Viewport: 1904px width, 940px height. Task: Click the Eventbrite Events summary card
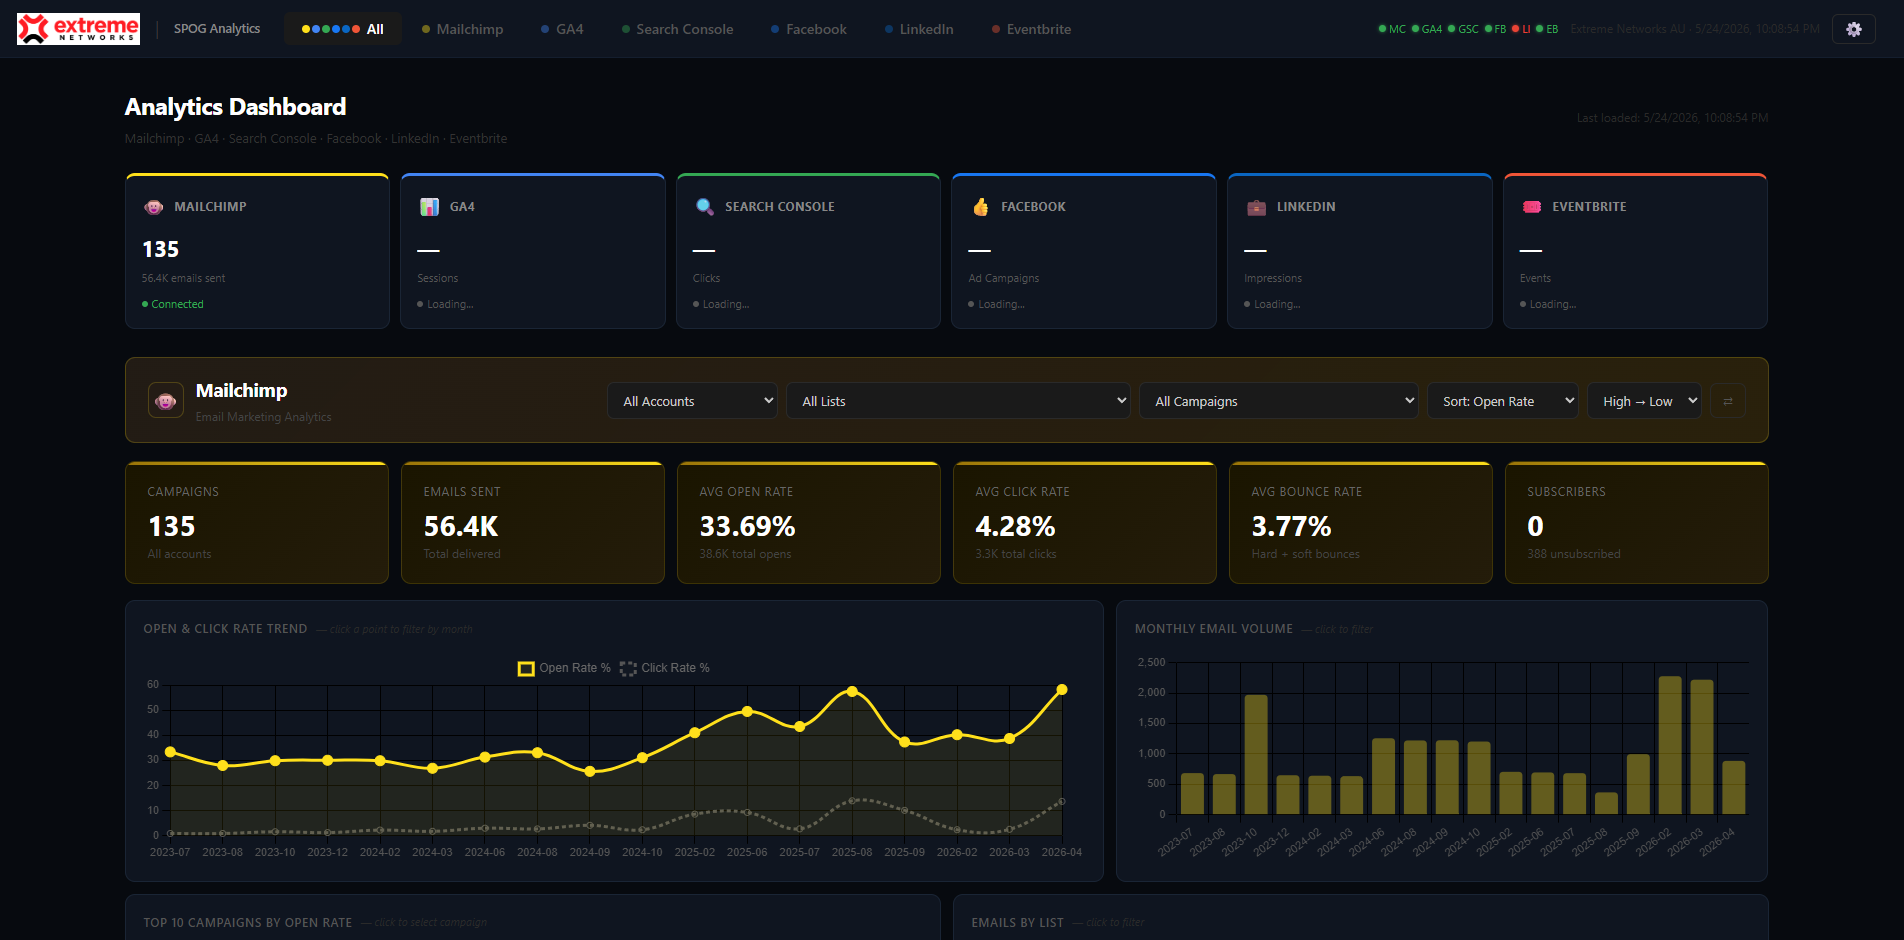tap(1635, 251)
